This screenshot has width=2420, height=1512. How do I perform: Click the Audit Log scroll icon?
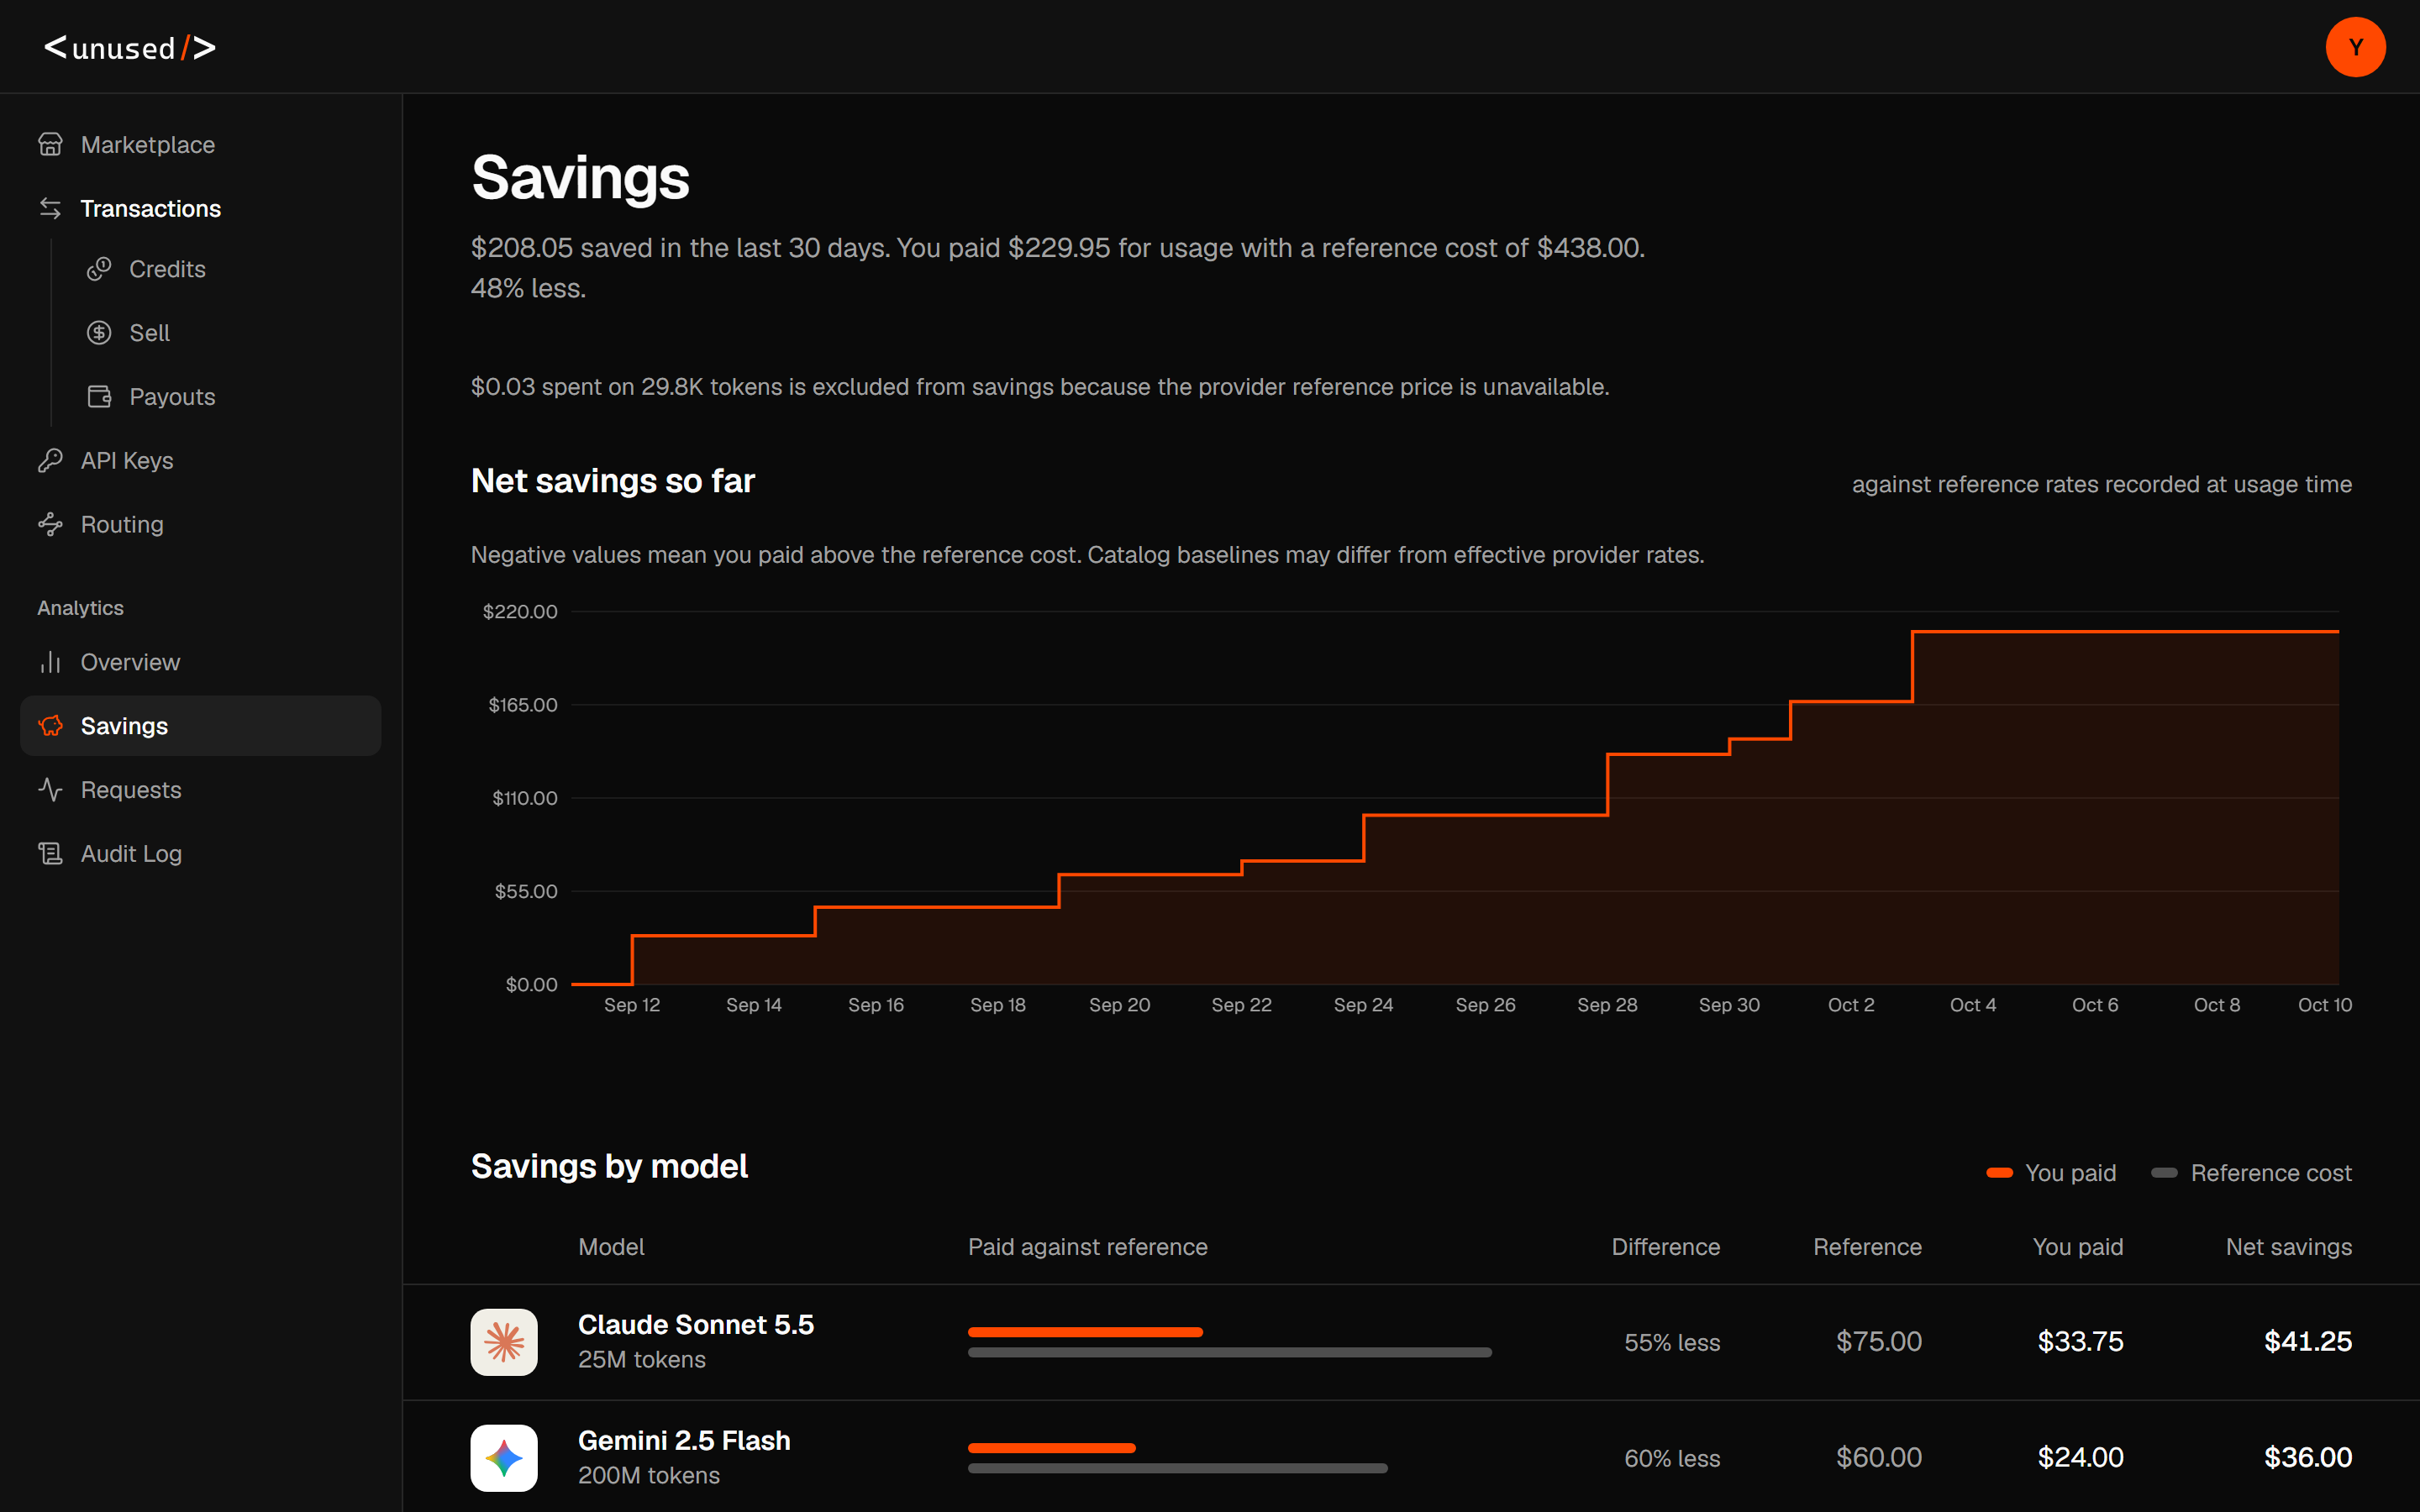50,854
